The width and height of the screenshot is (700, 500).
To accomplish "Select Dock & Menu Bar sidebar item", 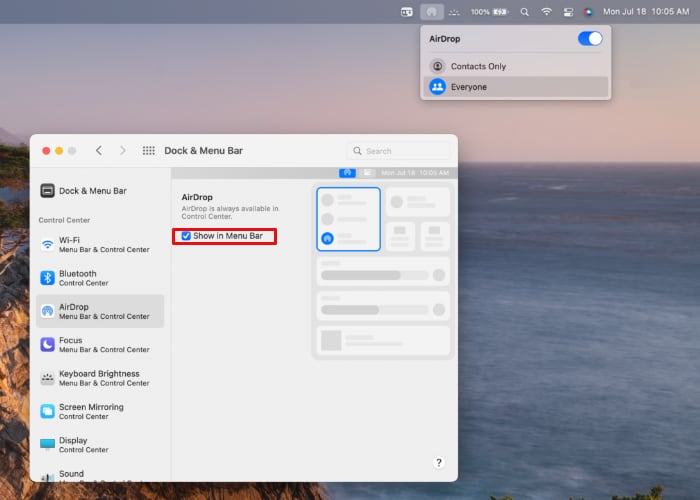I will [100, 191].
